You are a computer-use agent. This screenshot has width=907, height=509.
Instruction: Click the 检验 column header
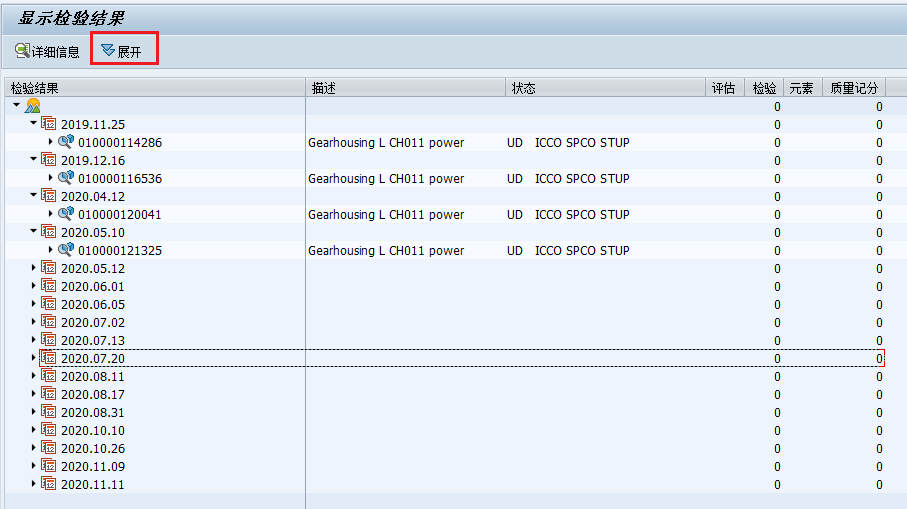click(764, 88)
